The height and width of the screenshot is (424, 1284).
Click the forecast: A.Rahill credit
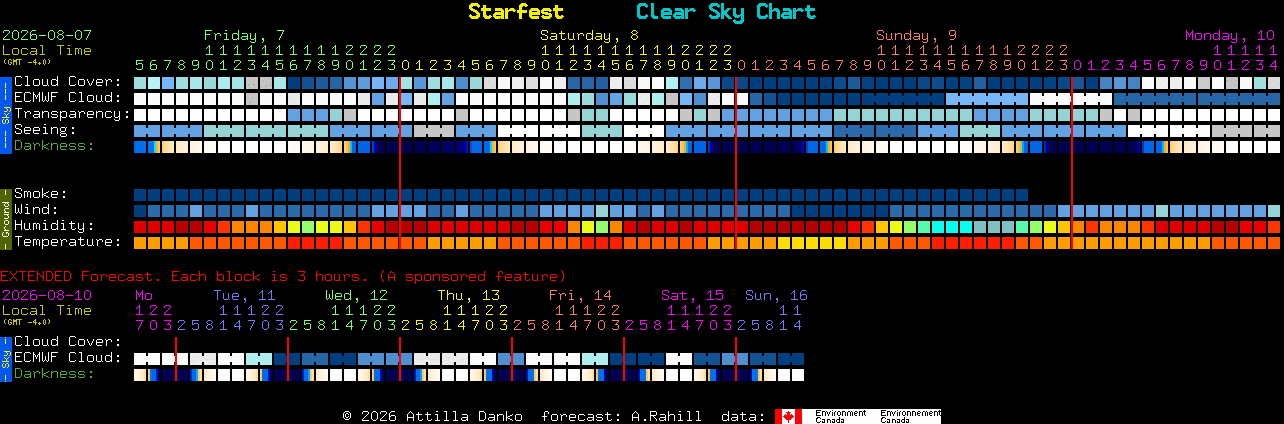(x=621, y=416)
